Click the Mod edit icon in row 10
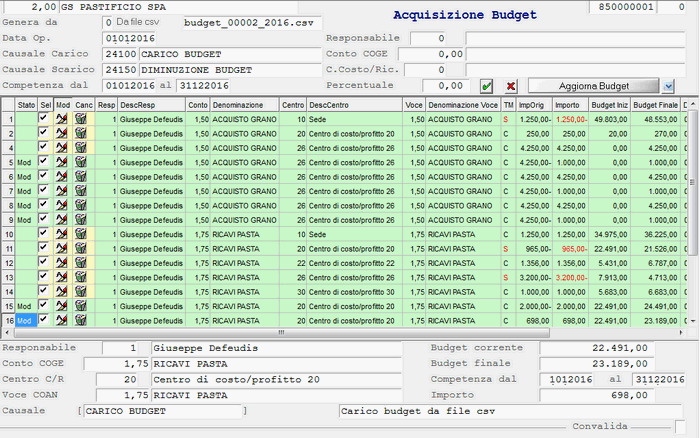Screen dimensions: 700x438 62,234
